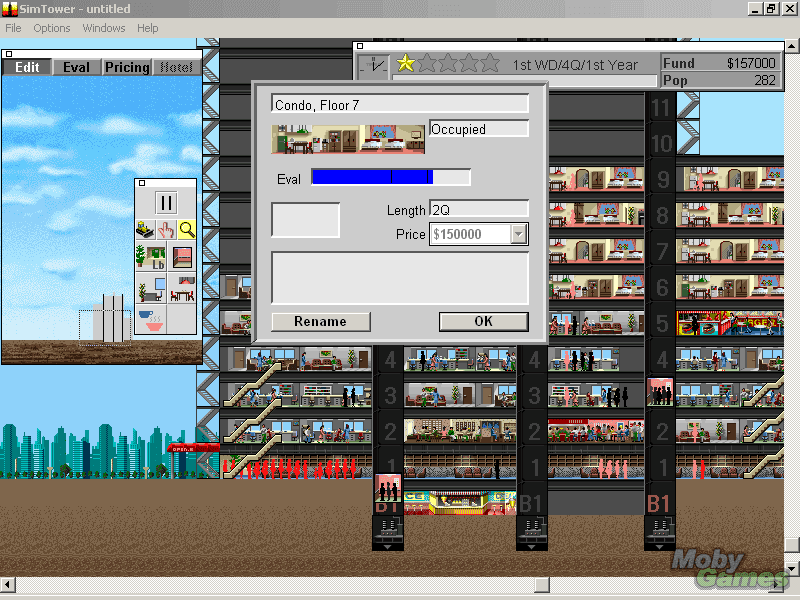Click the 'Condo, Floor 7' name field
Image resolution: width=800 pixels, height=600 pixels.
[x=400, y=104]
